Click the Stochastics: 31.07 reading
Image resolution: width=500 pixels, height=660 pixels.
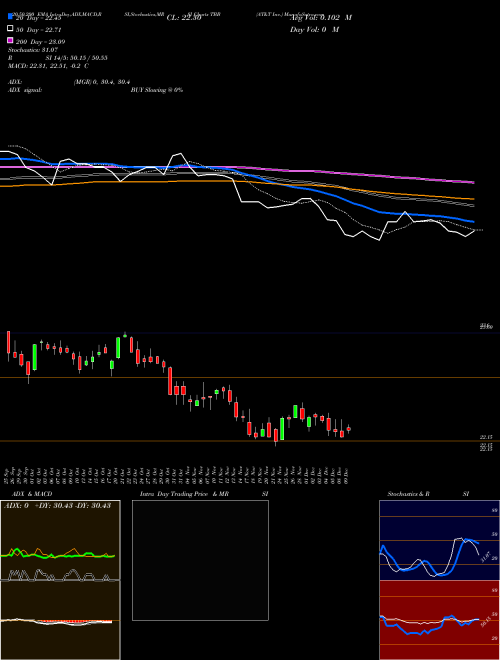[x=33, y=50]
